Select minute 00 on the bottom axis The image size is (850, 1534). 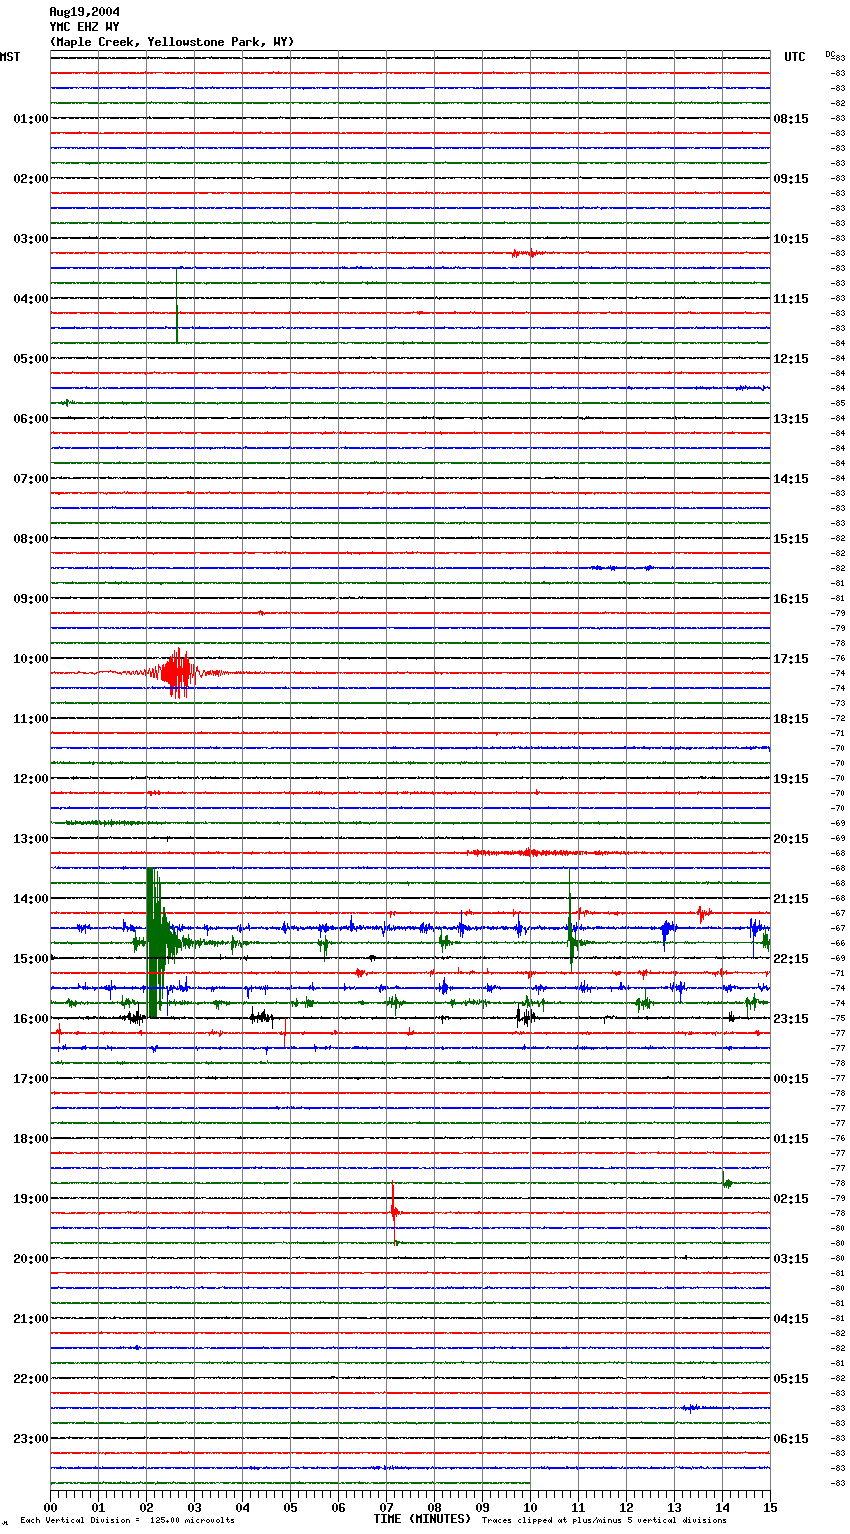pyautogui.click(x=50, y=1508)
